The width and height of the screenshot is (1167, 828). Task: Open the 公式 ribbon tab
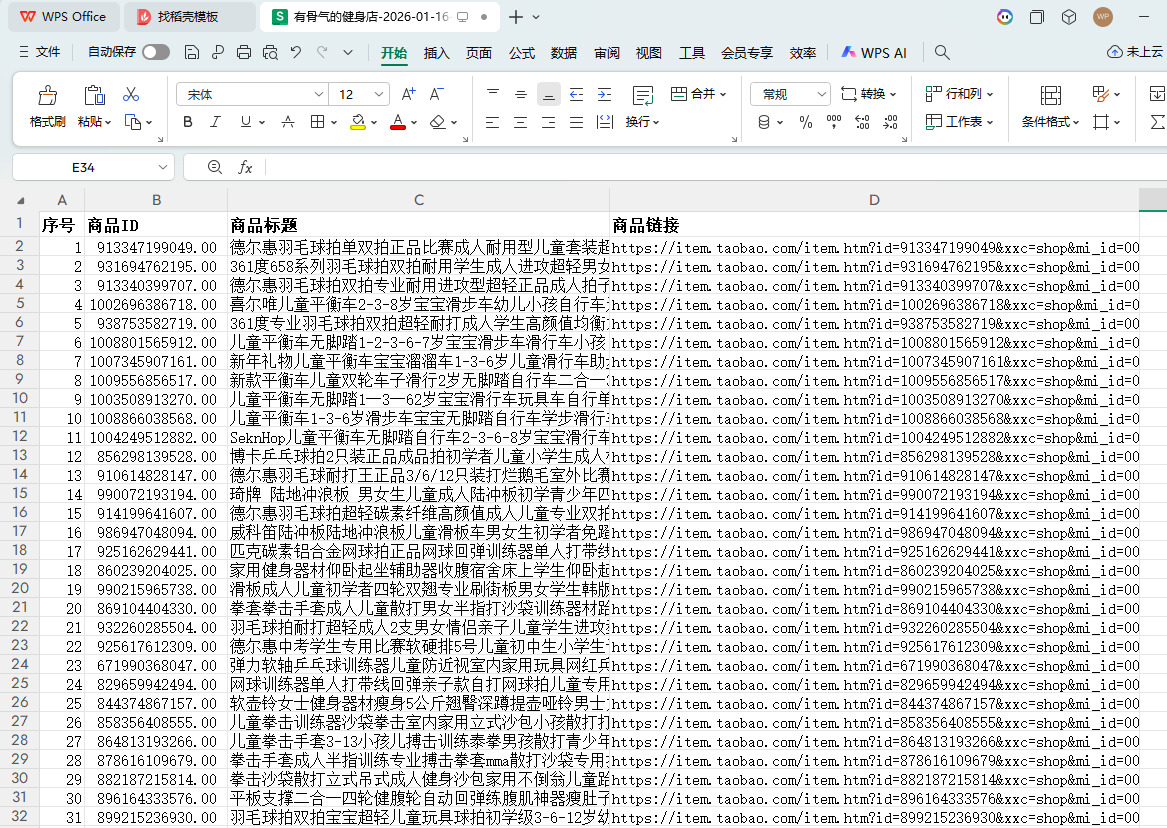[x=522, y=52]
